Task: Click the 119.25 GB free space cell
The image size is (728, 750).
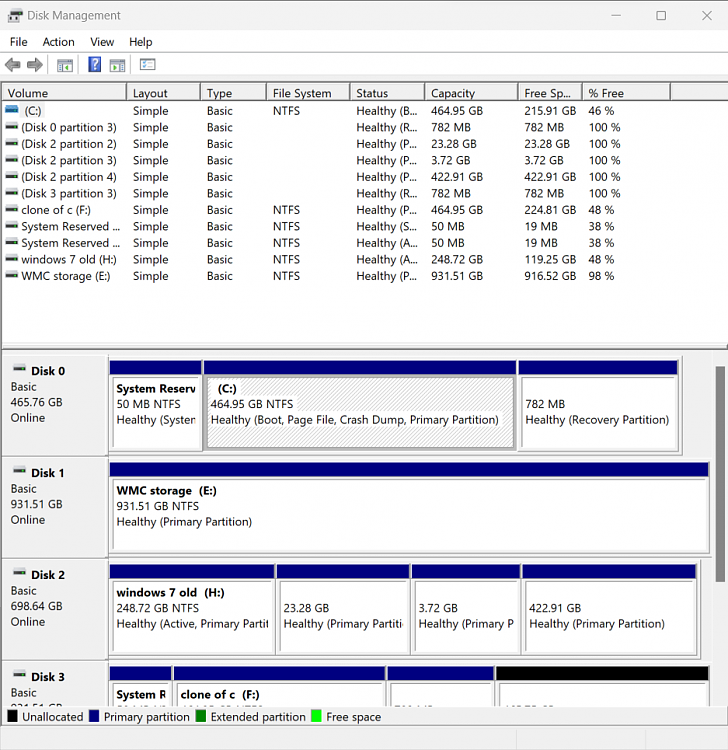Action: pos(550,259)
